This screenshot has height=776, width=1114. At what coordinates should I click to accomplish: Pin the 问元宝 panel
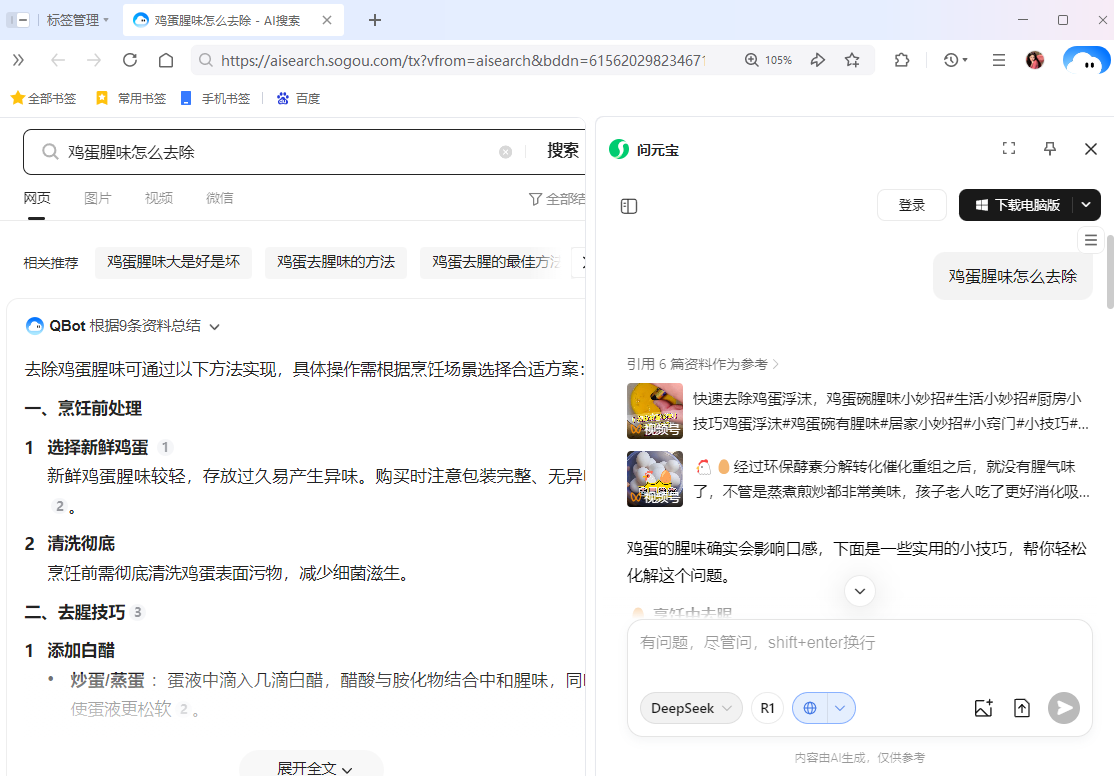tap(1049, 148)
